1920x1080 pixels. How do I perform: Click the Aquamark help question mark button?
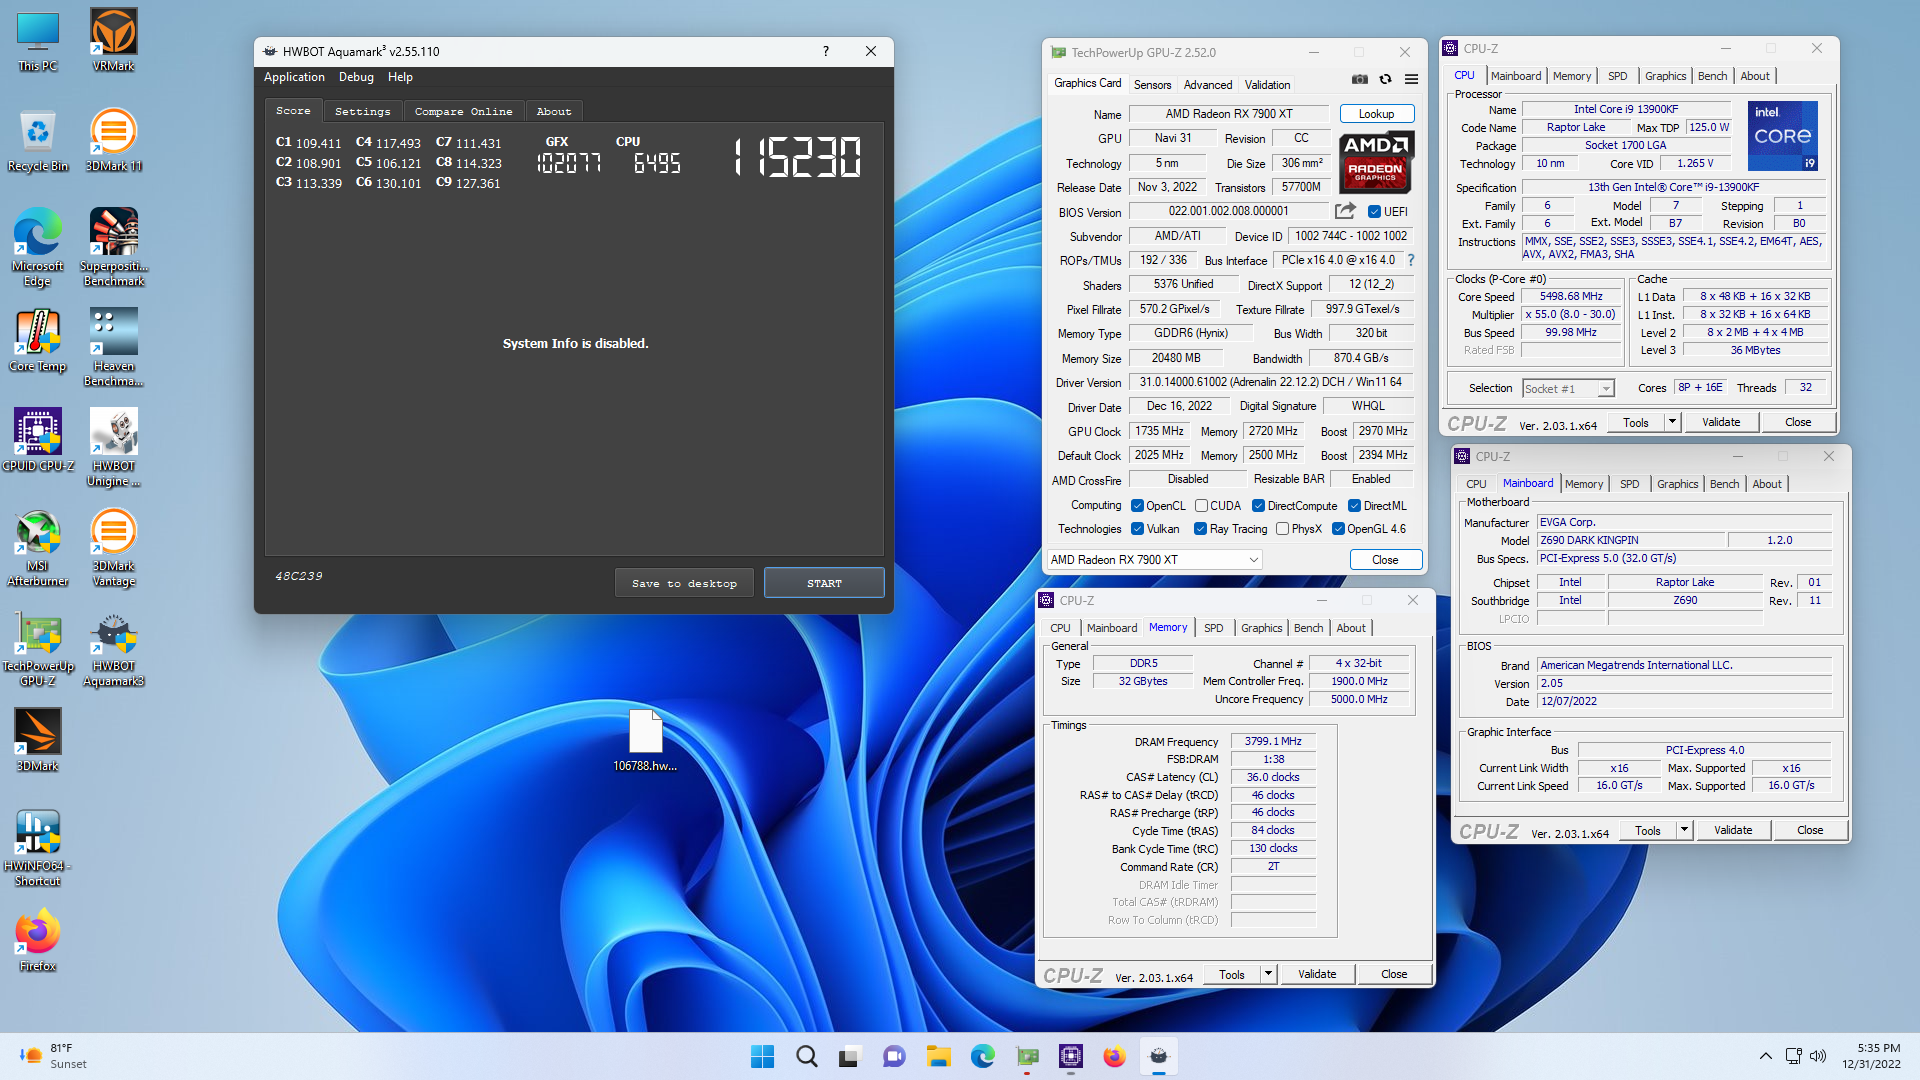(825, 51)
